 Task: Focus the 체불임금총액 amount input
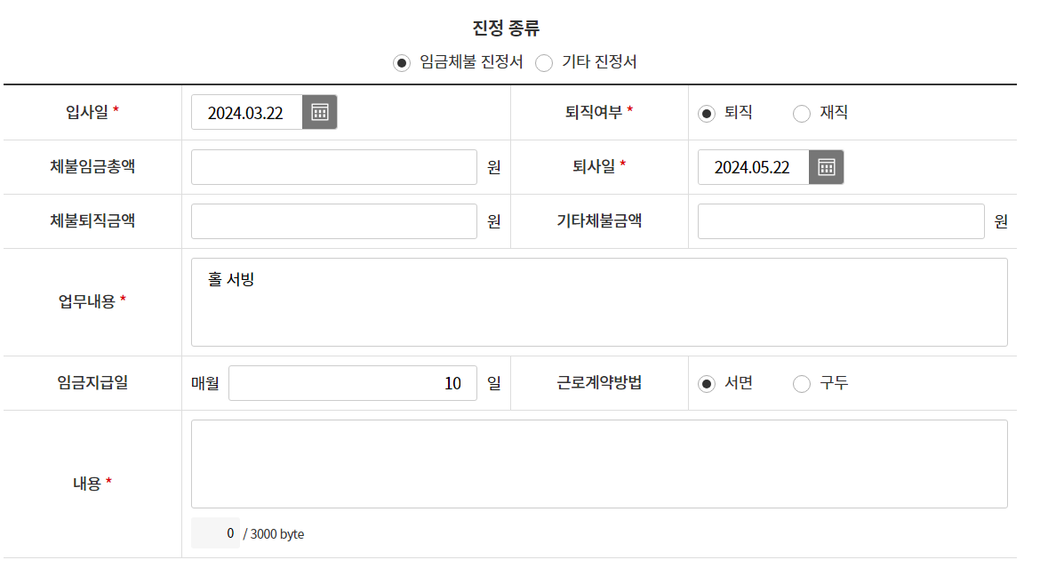point(334,167)
